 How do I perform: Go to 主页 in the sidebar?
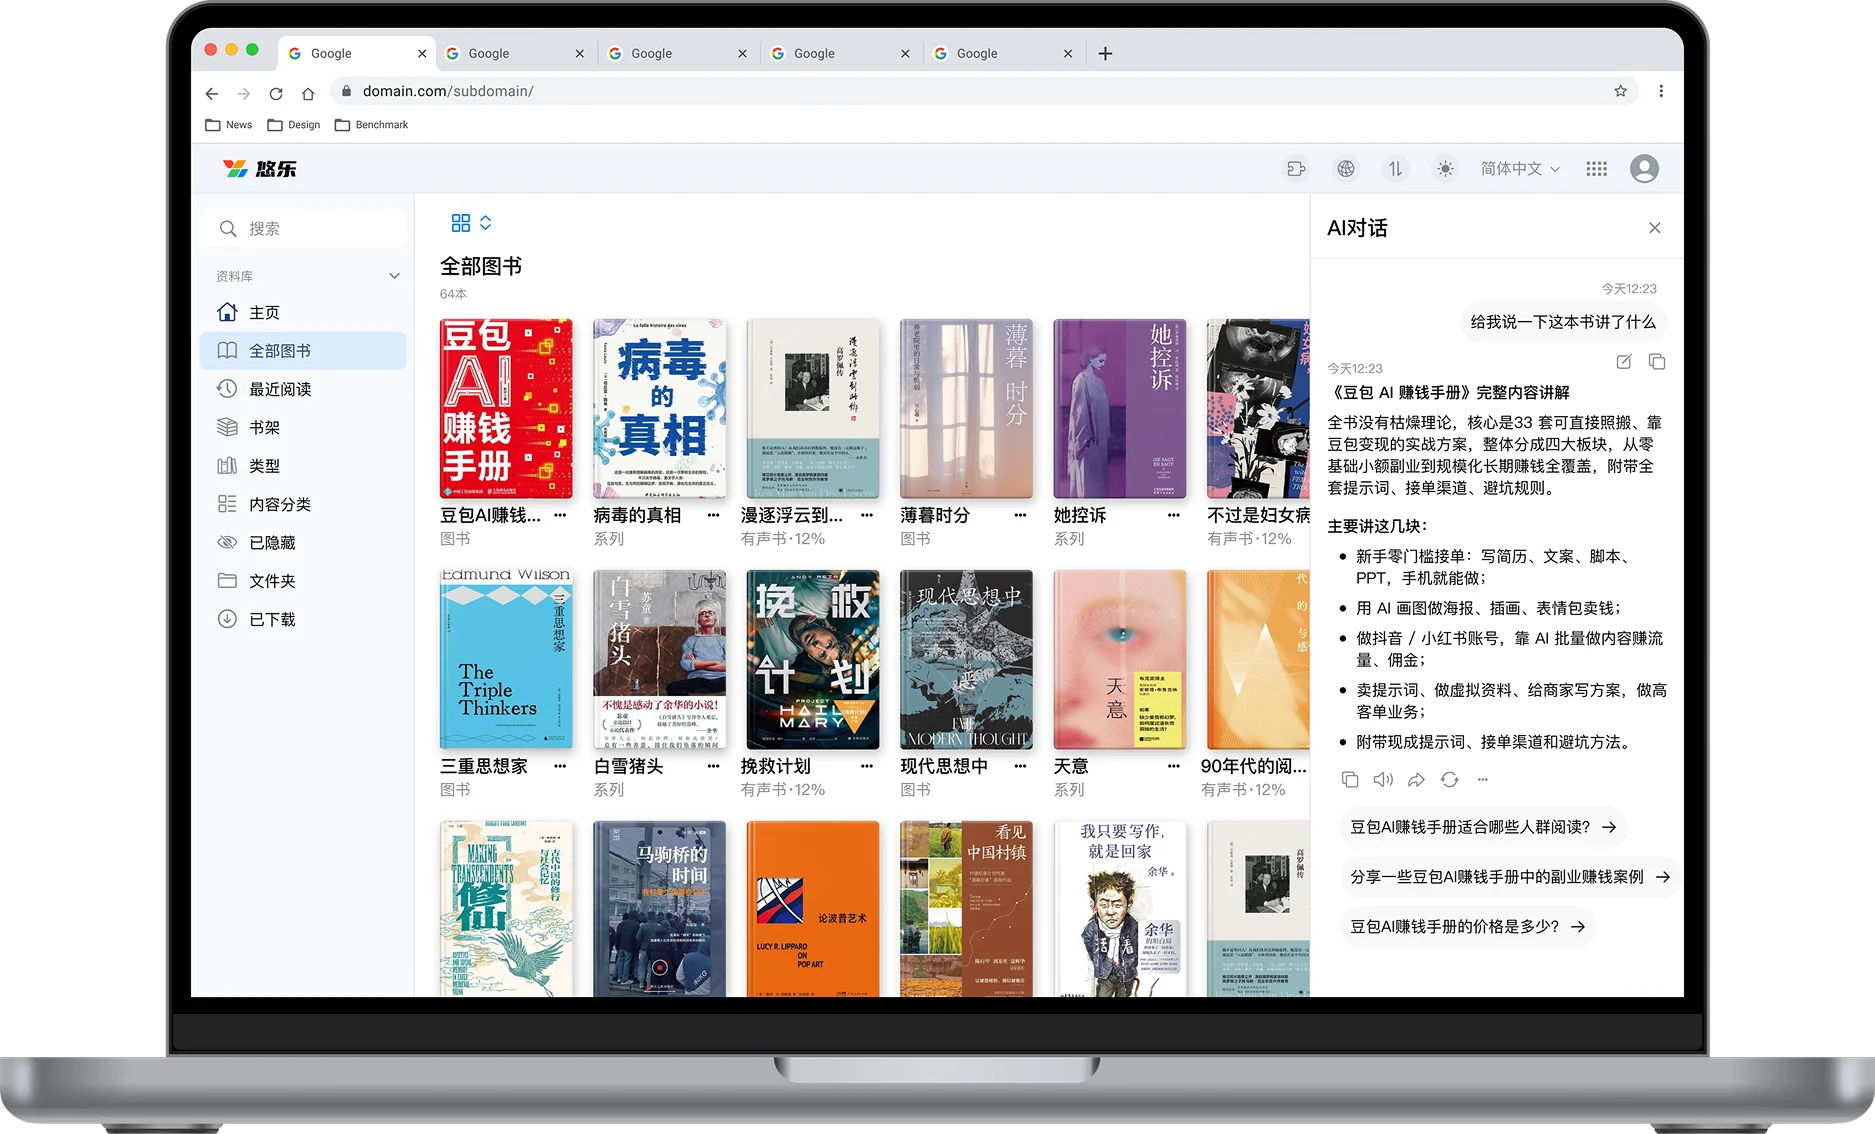click(304, 313)
